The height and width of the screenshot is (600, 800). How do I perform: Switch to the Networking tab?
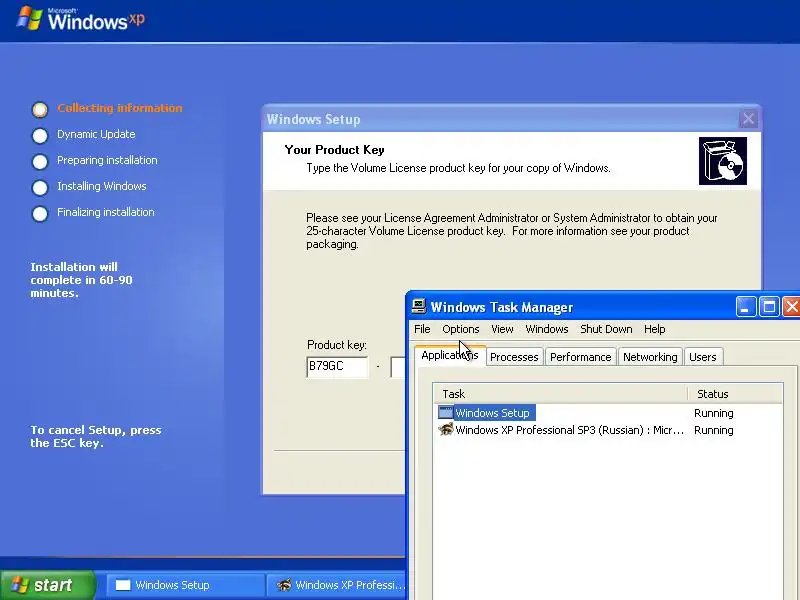coord(650,357)
